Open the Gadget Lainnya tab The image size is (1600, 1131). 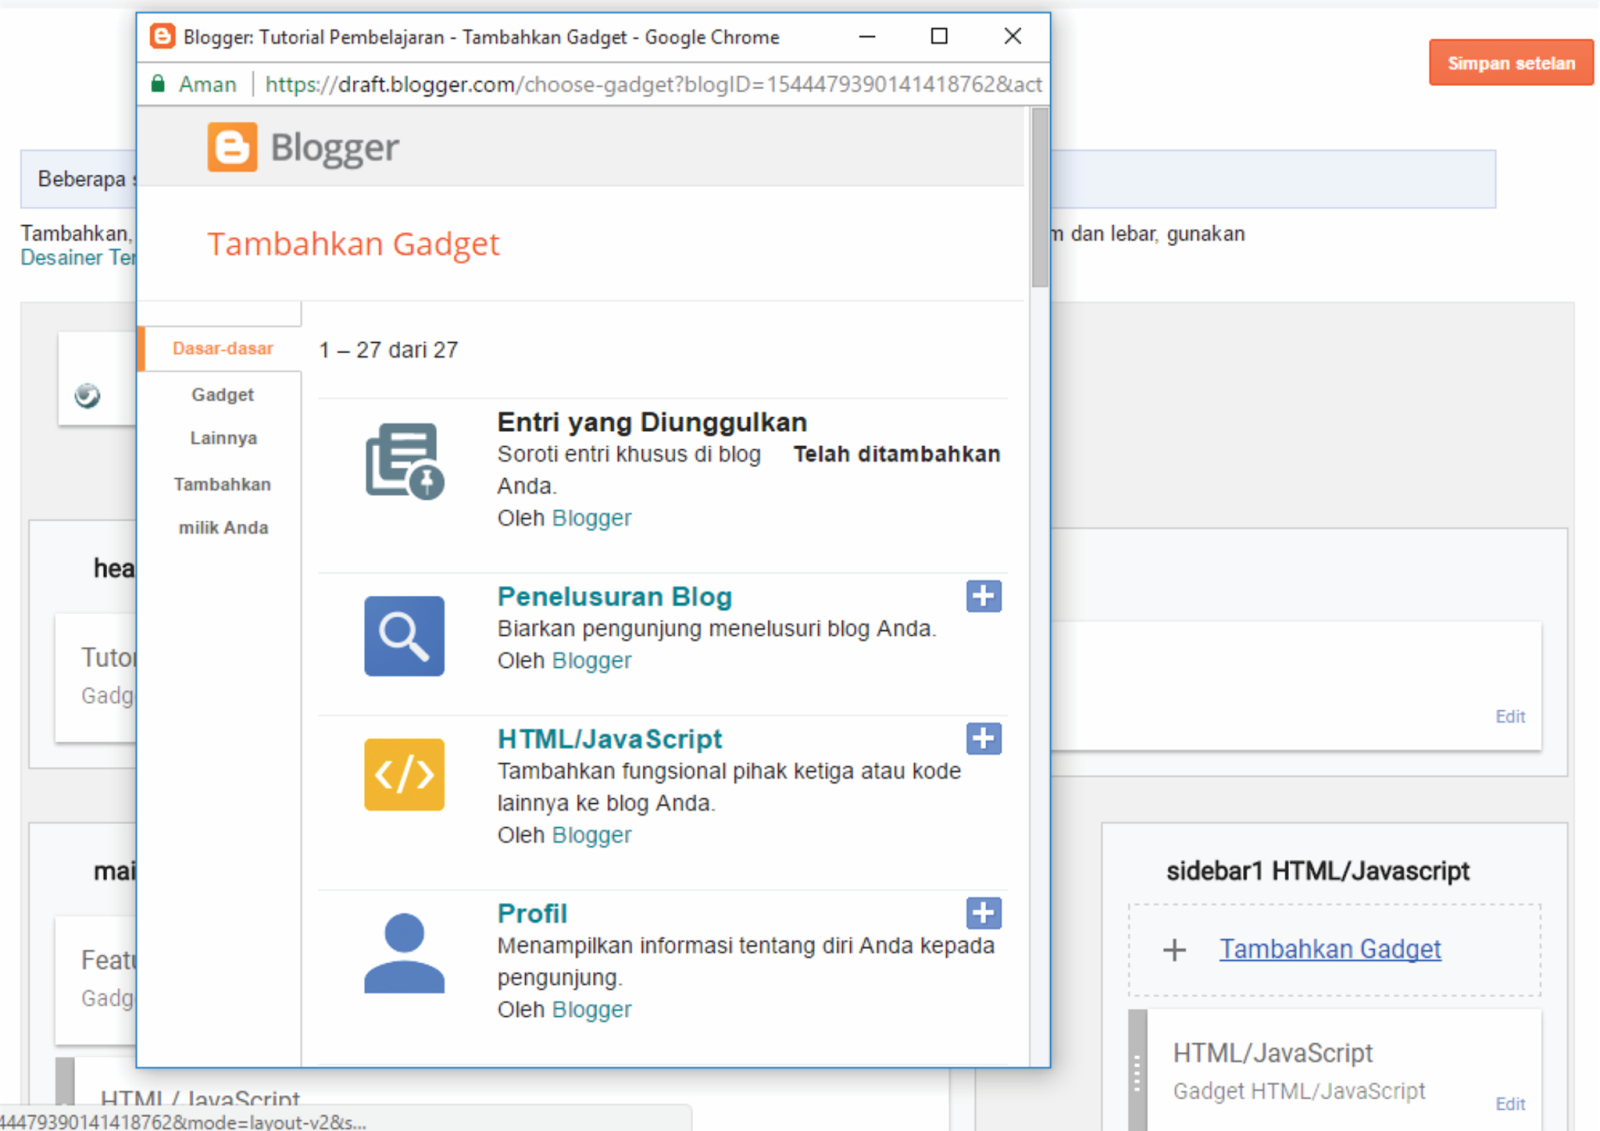(x=223, y=416)
